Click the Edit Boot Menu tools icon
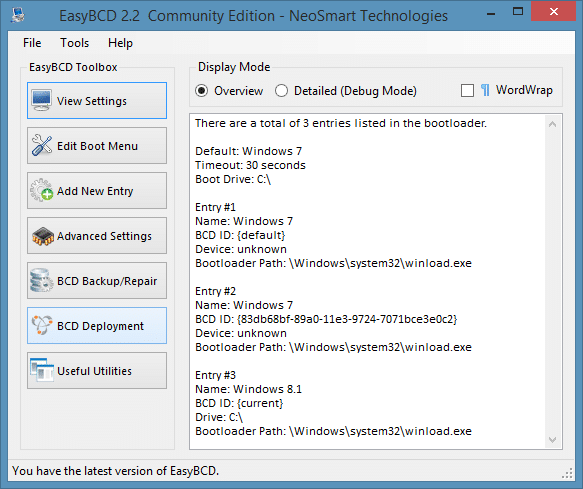This screenshot has height=489, width=583. point(42,145)
